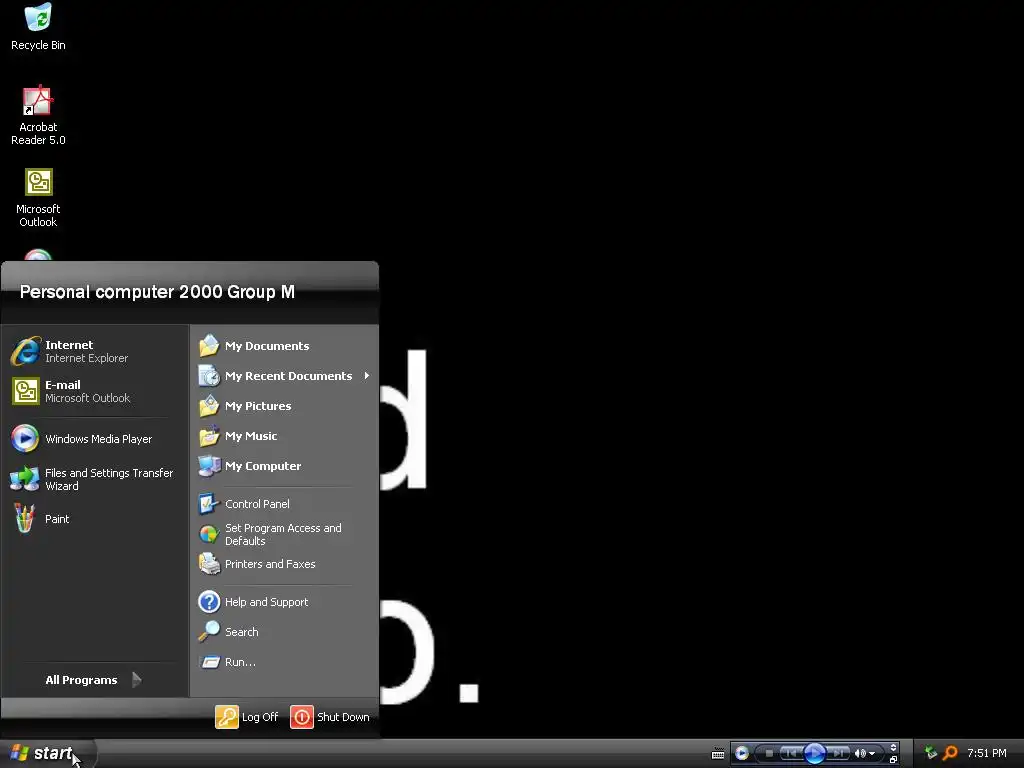The image size is (1024, 768).
Task: Open Search from Start menu
Action: tap(285, 632)
